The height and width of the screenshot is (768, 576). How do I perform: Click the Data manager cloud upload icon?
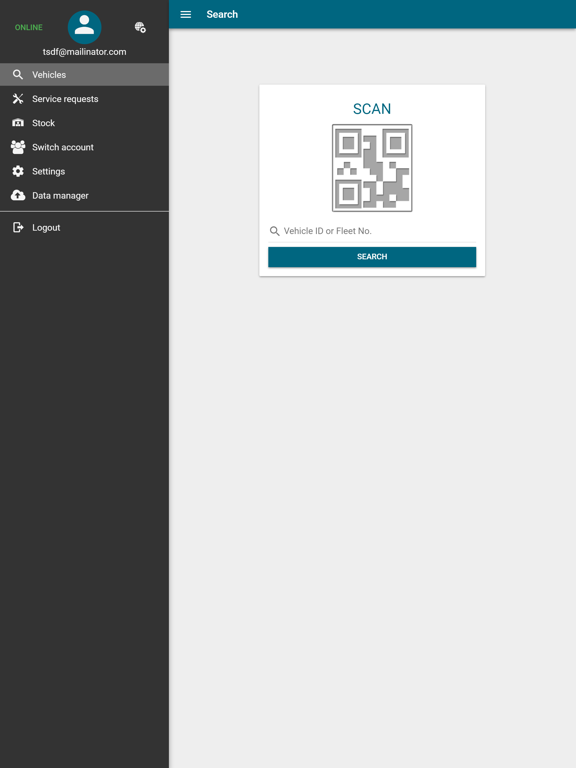tap(18, 195)
